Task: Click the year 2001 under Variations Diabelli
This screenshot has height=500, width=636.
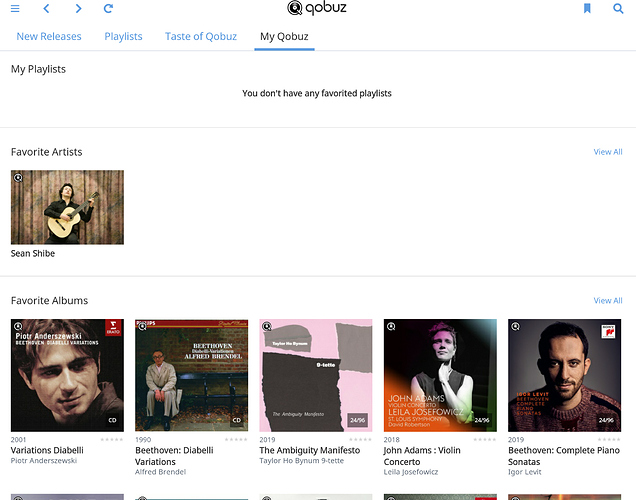Action: [18, 440]
